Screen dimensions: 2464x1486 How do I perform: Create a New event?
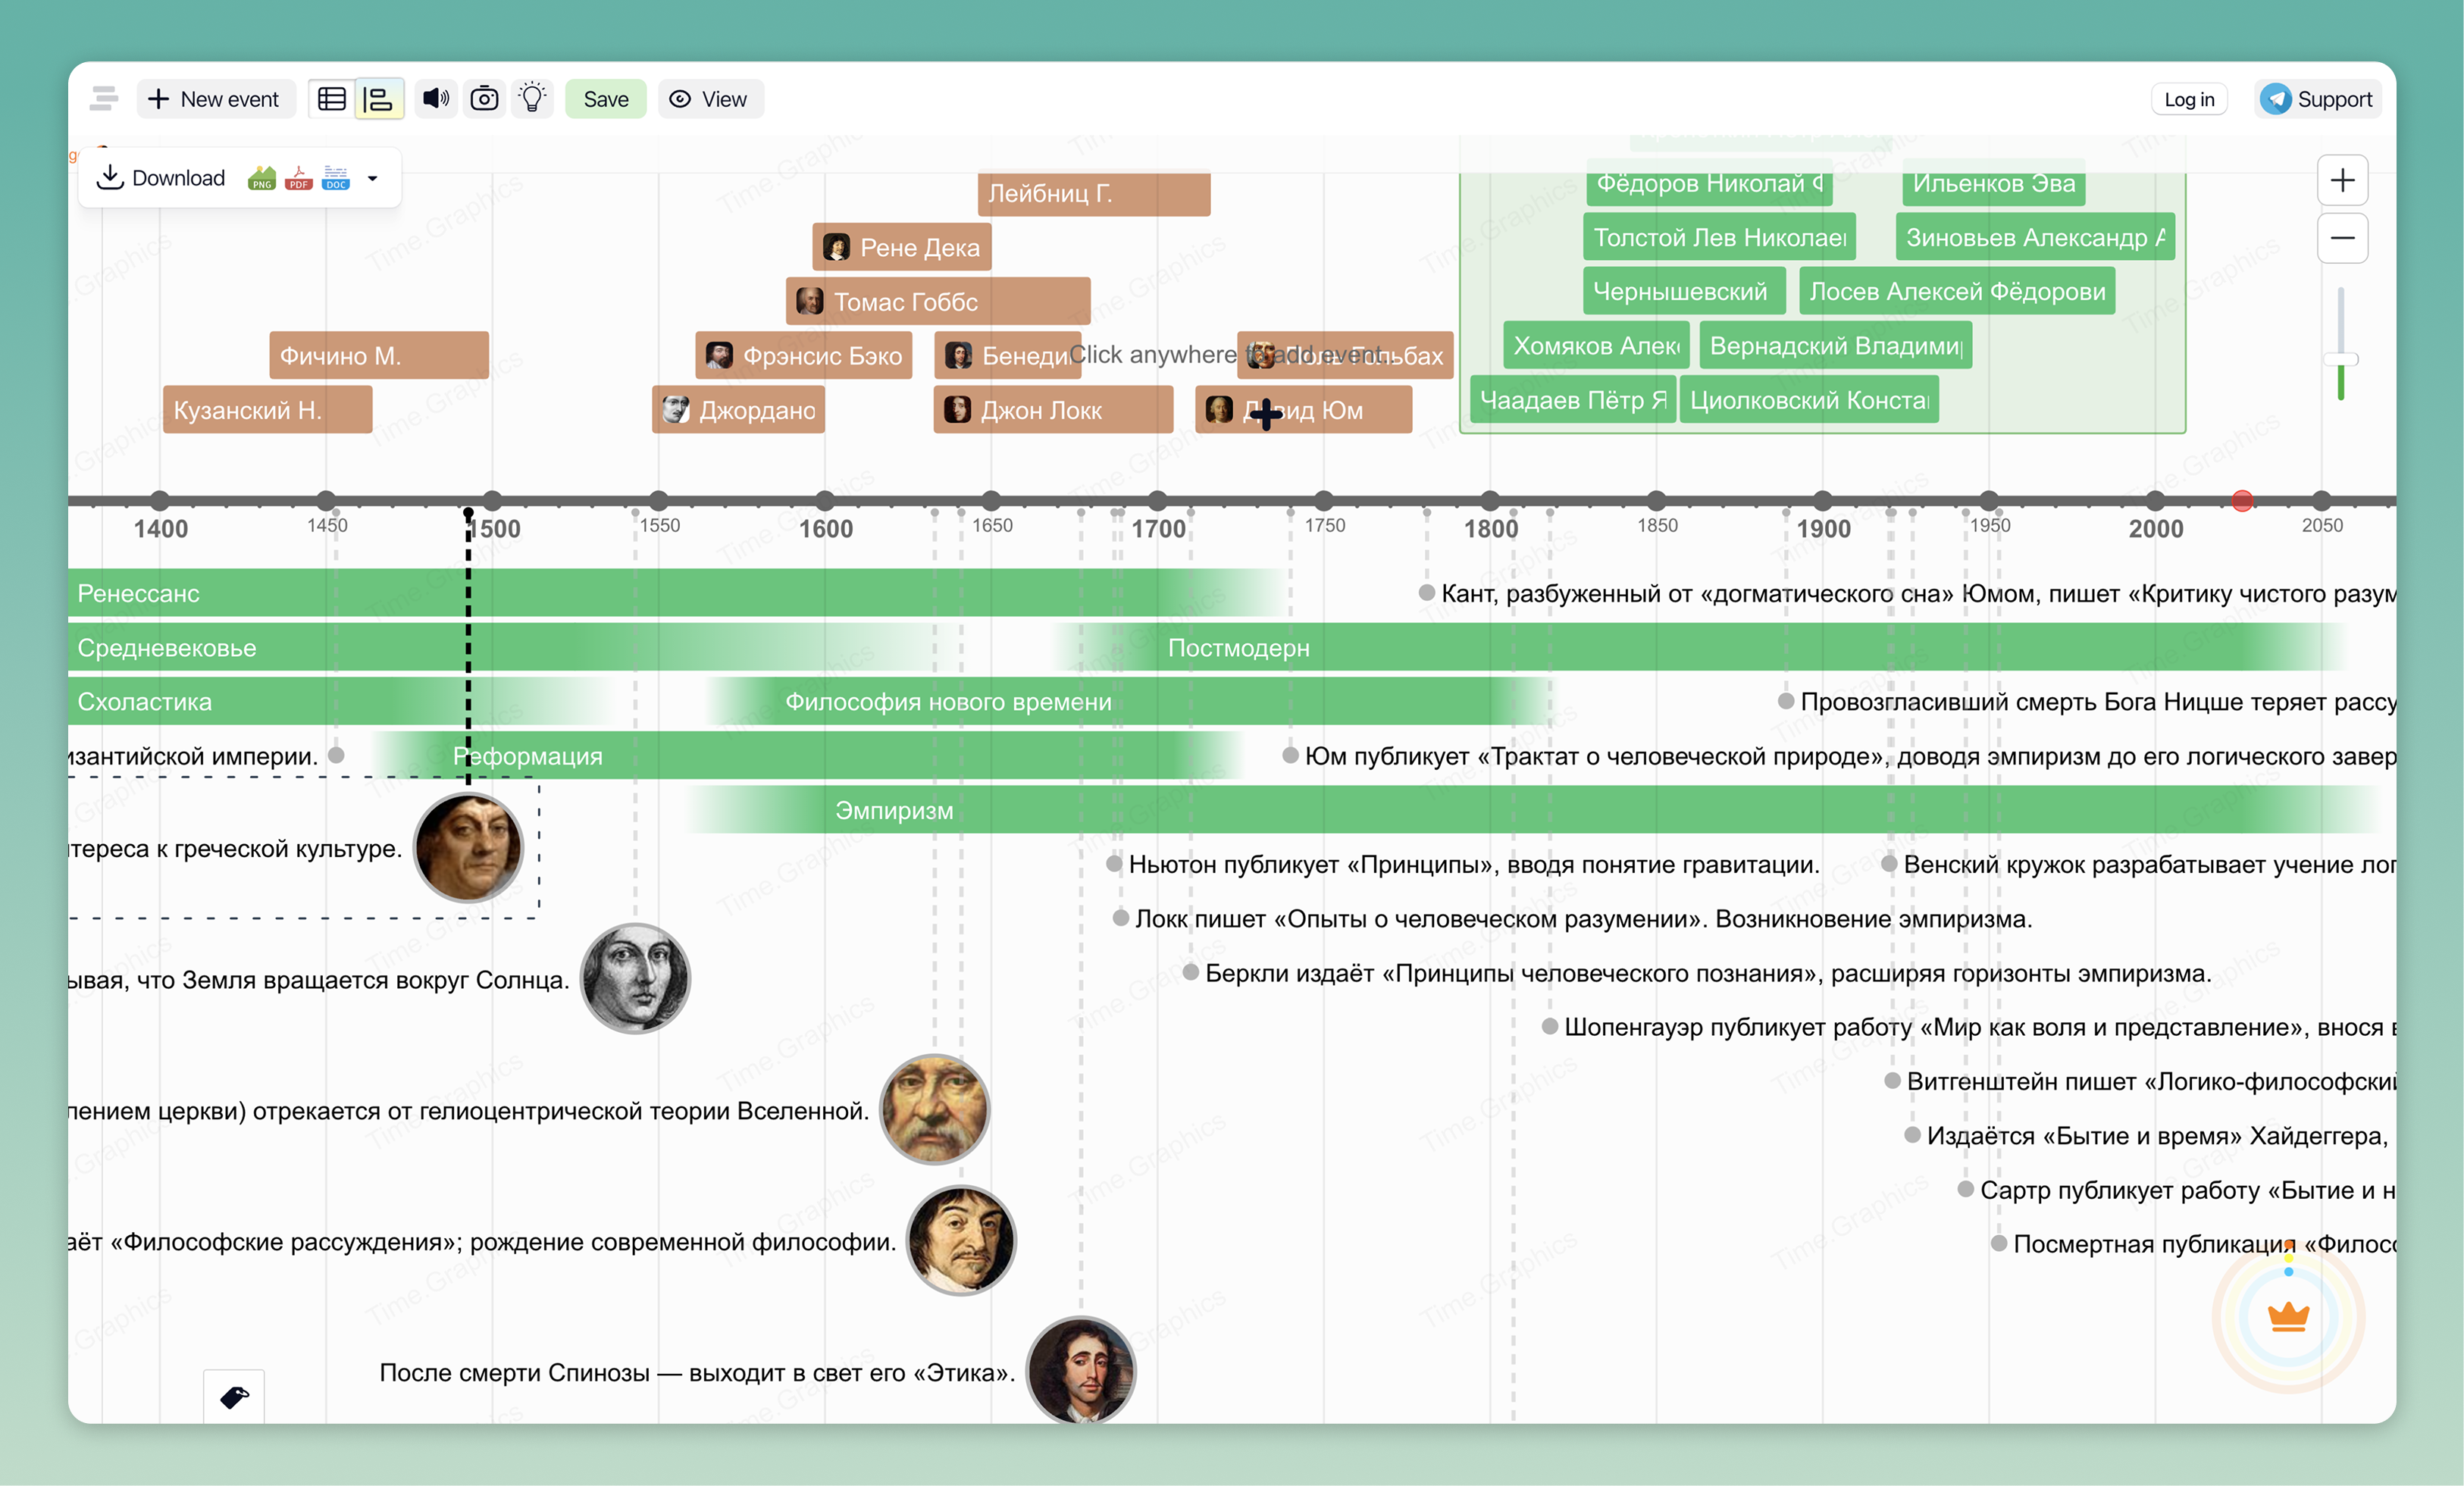tap(216, 98)
